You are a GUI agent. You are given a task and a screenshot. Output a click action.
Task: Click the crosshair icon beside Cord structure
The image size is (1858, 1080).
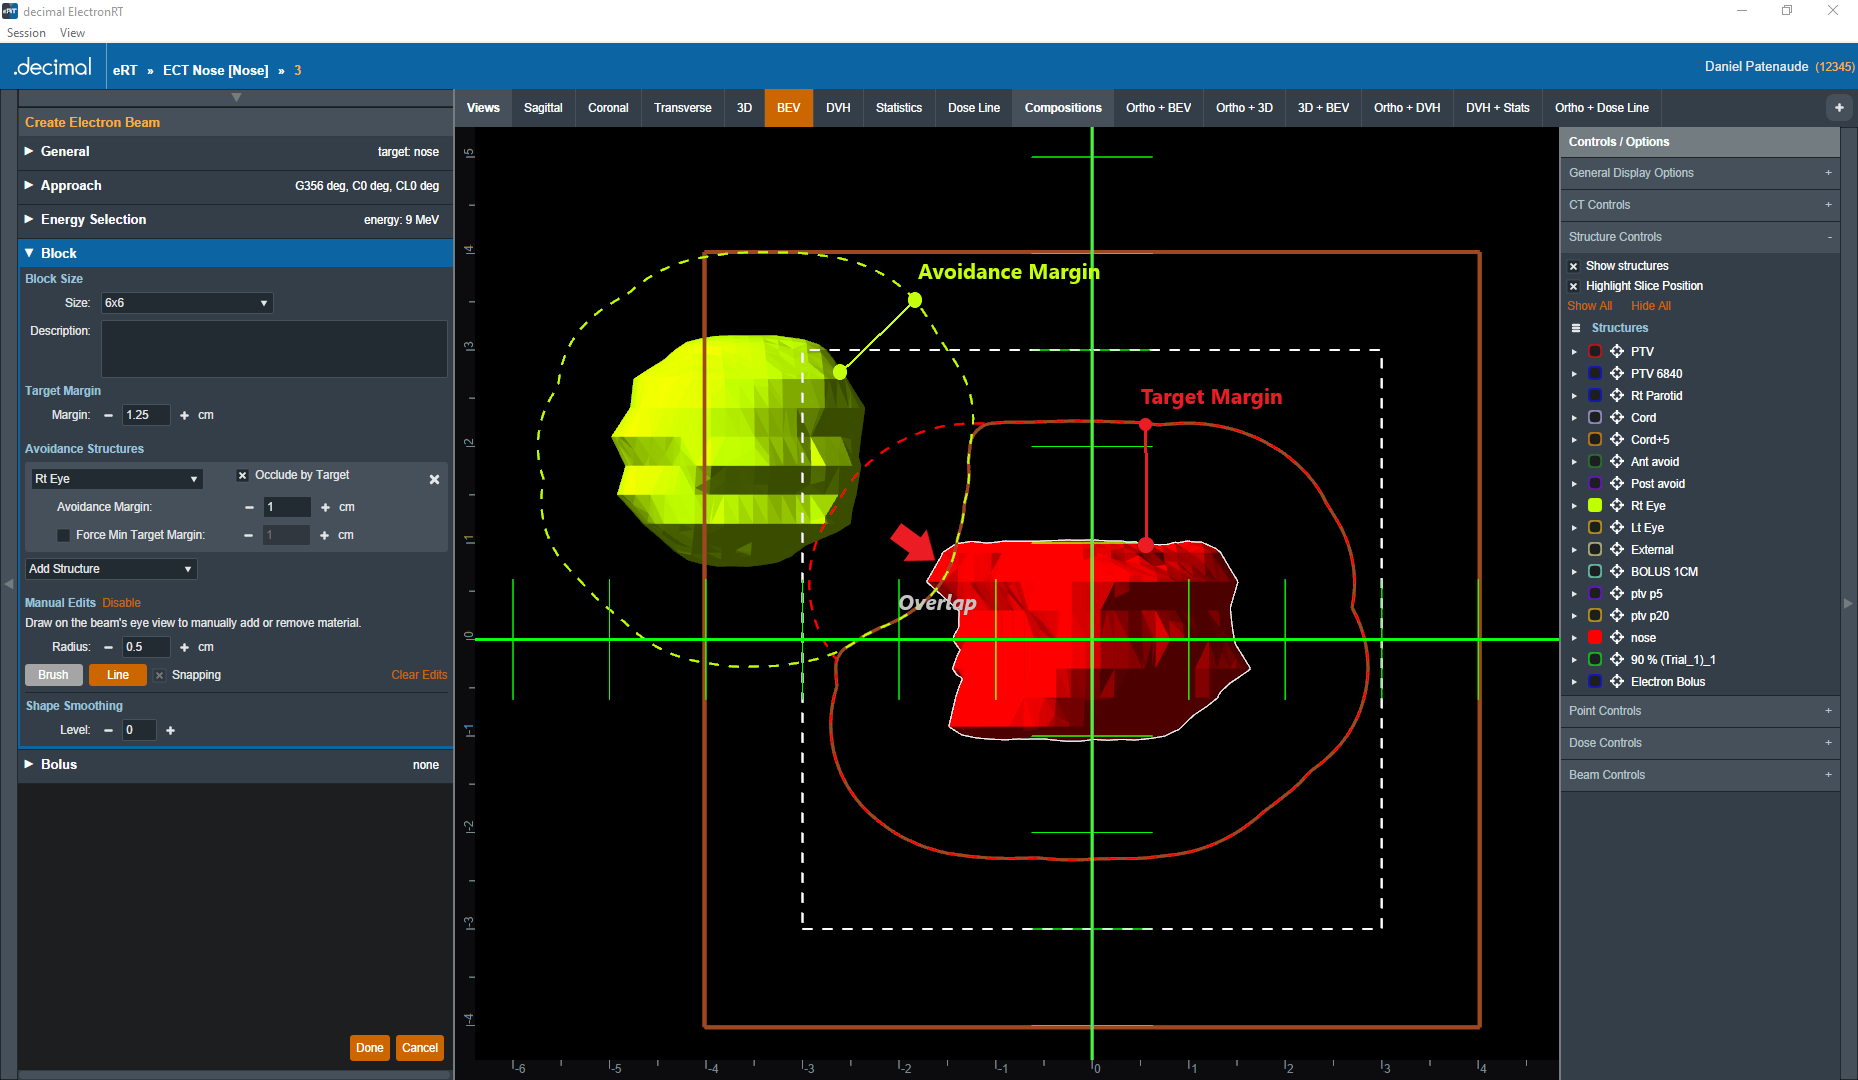pos(1616,418)
